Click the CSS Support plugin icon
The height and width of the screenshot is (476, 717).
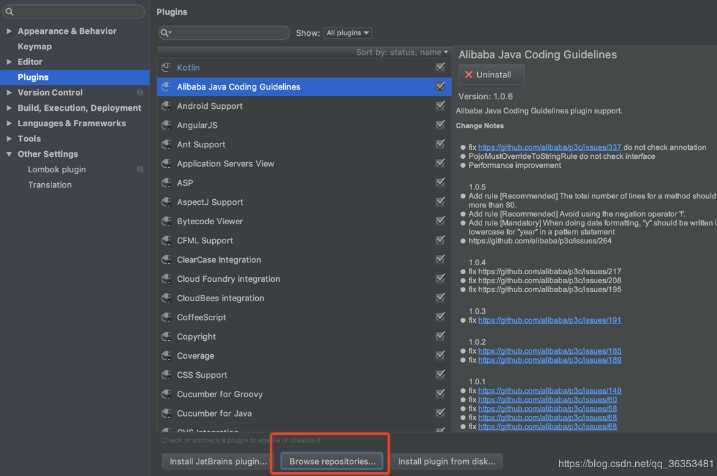pyautogui.click(x=166, y=374)
